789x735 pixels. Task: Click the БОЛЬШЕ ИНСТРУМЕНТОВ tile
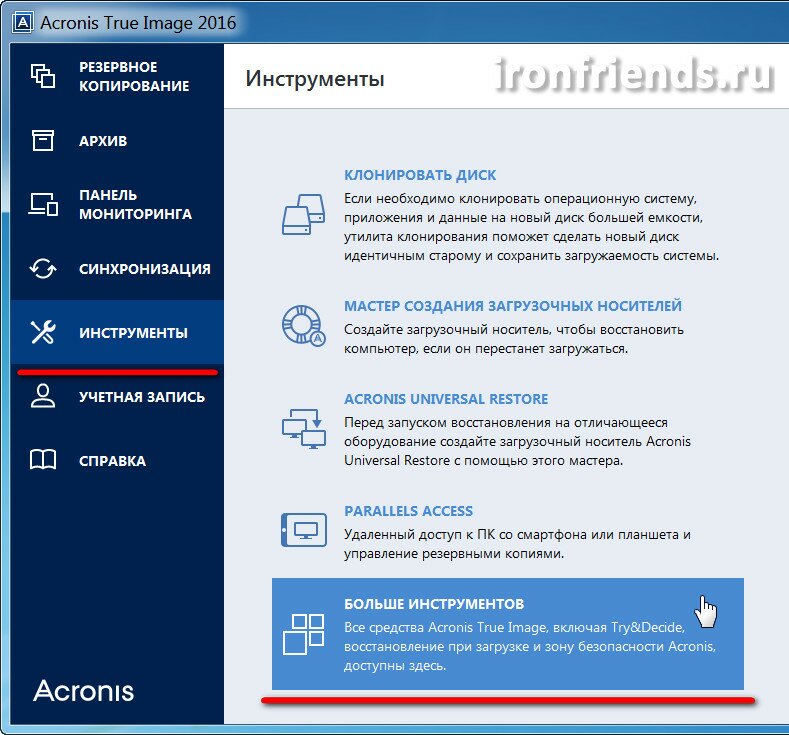(508, 634)
